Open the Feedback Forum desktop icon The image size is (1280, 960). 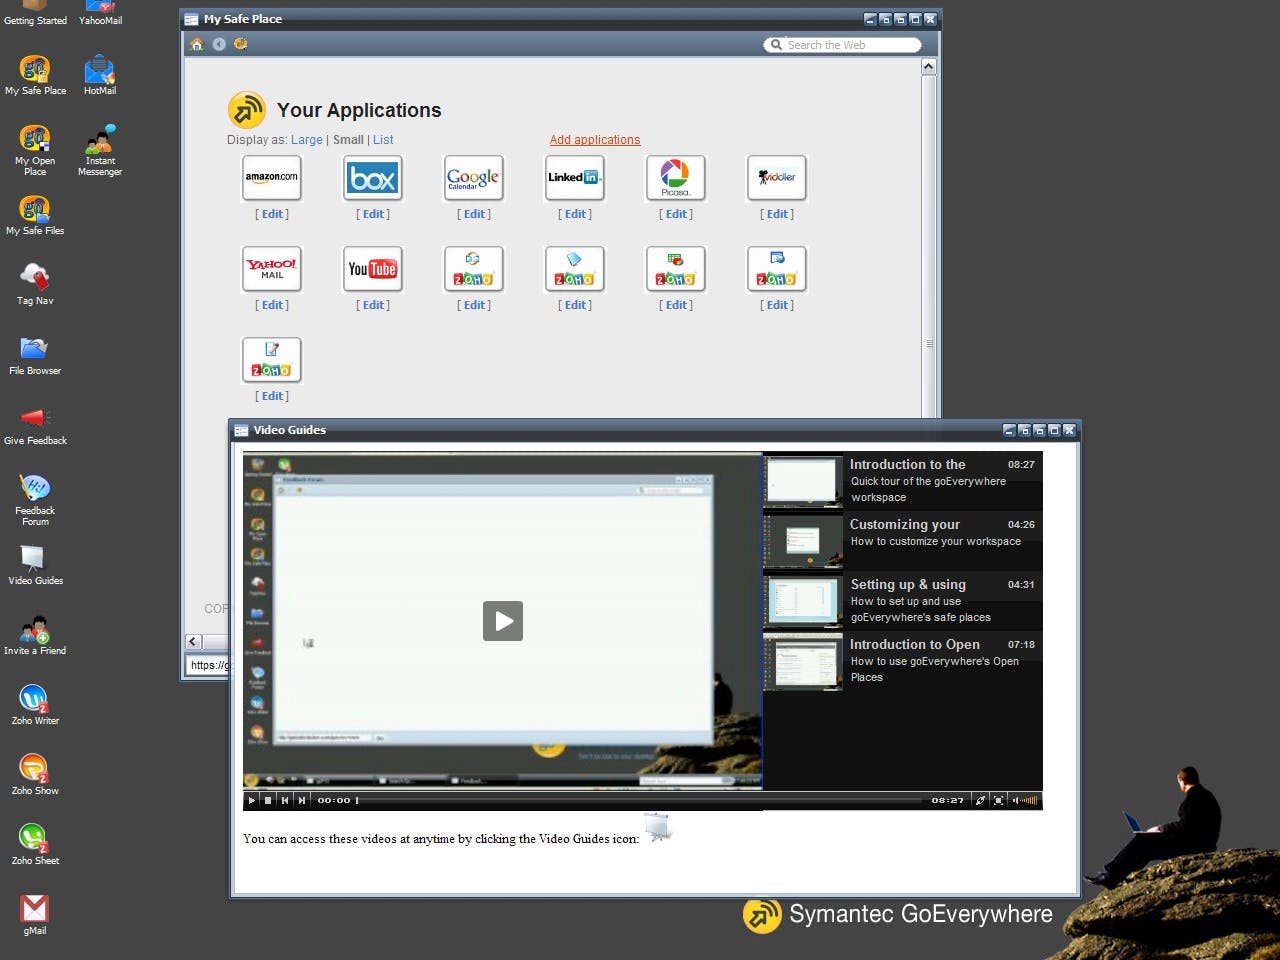35,500
